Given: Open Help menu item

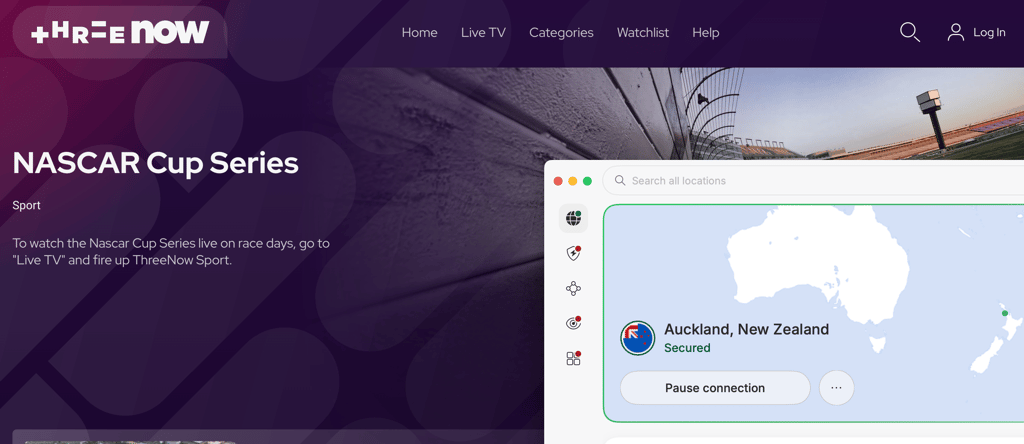Looking at the screenshot, I should click(x=705, y=33).
